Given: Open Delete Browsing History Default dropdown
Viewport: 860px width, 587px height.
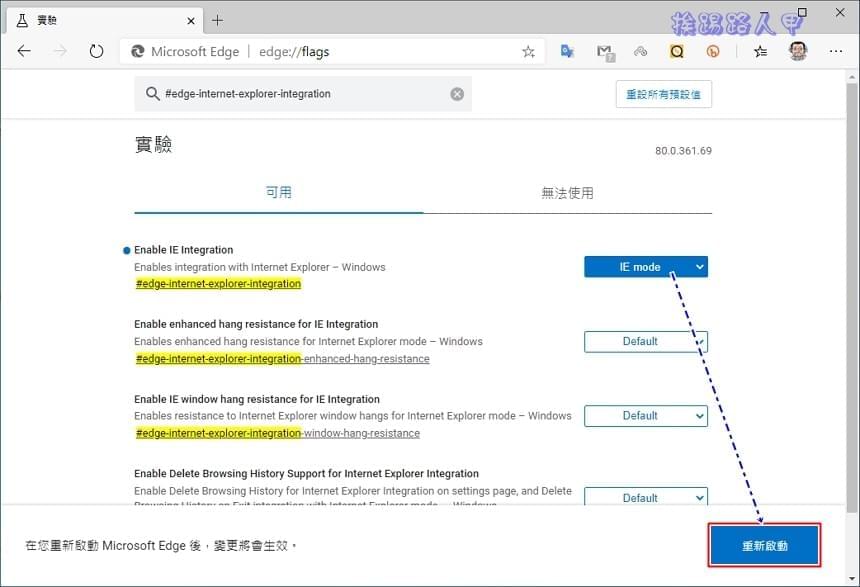Looking at the screenshot, I should coord(646,497).
